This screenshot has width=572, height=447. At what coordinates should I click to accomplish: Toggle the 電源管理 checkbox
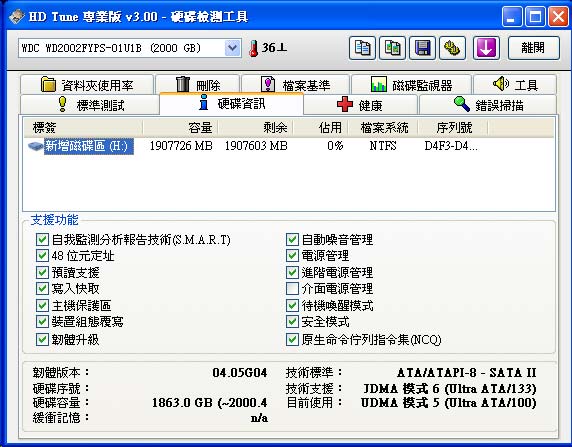[x=292, y=255]
